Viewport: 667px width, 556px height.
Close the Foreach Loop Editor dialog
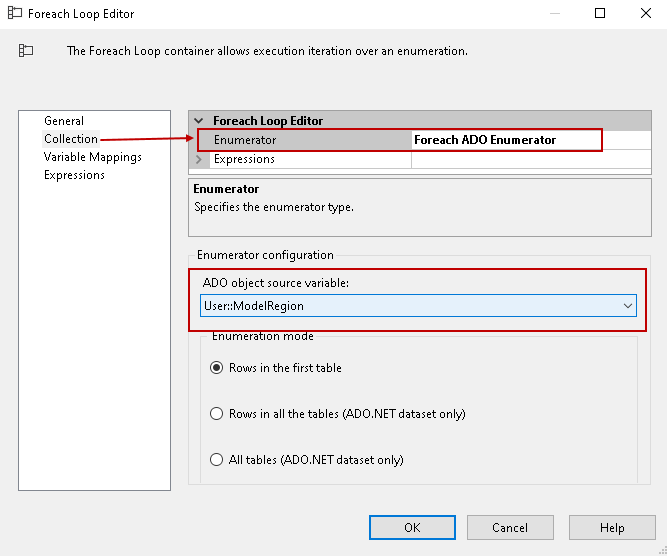point(645,14)
